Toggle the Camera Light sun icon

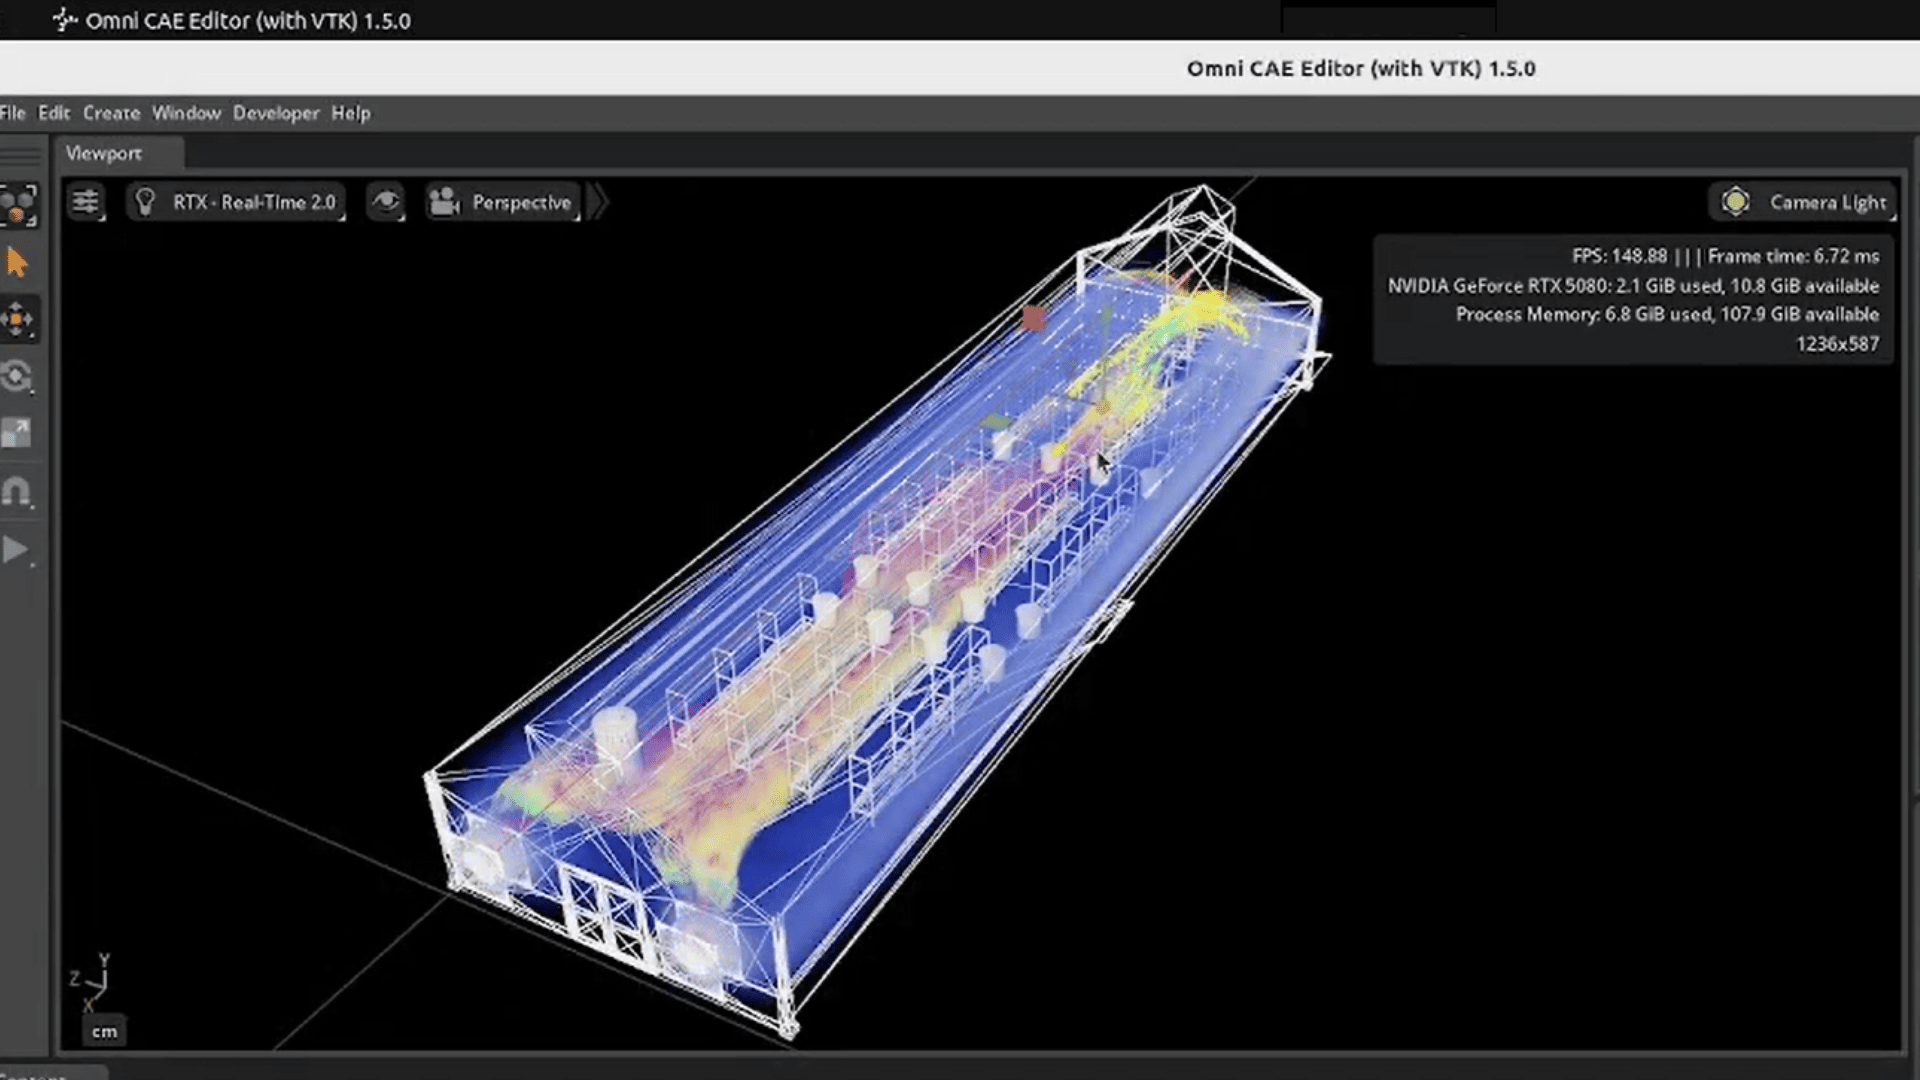pos(1735,202)
